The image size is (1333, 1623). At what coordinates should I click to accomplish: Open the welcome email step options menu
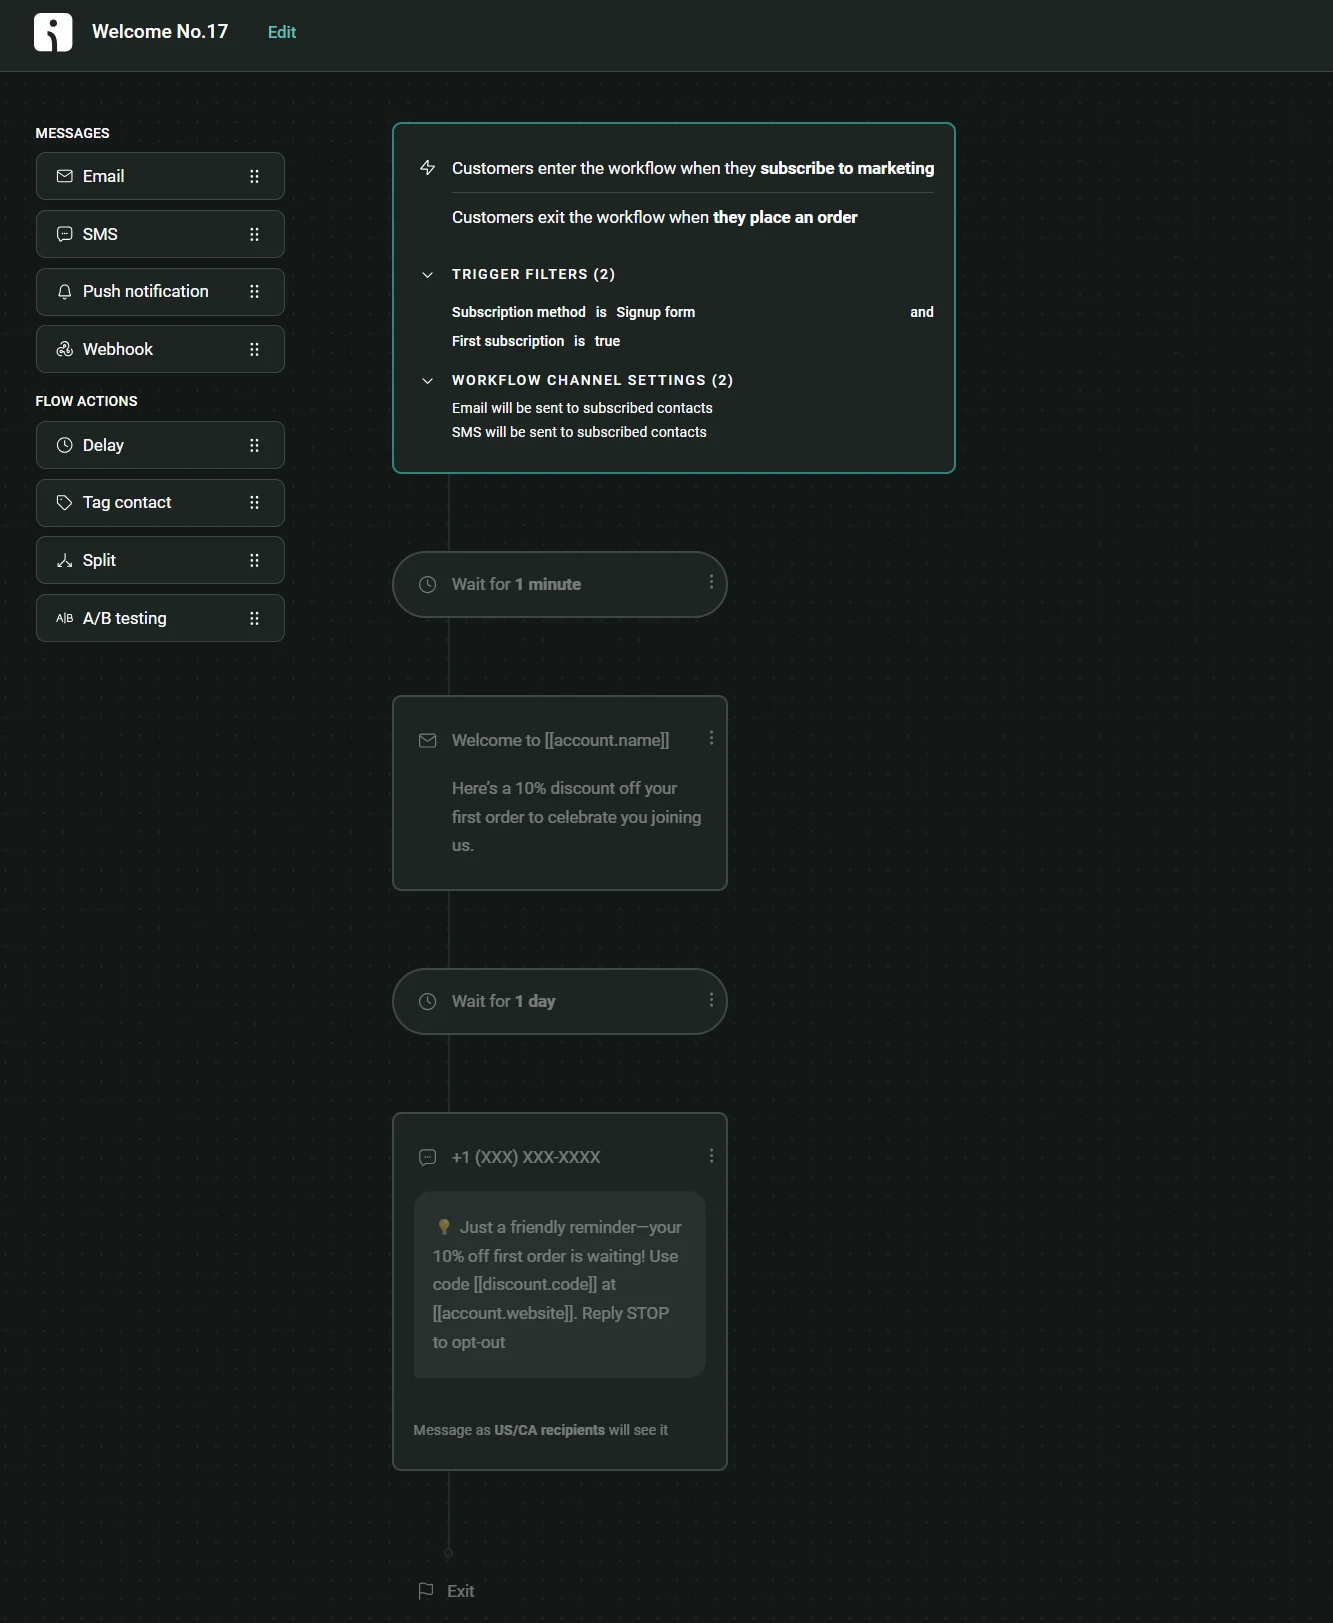coord(711,738)
